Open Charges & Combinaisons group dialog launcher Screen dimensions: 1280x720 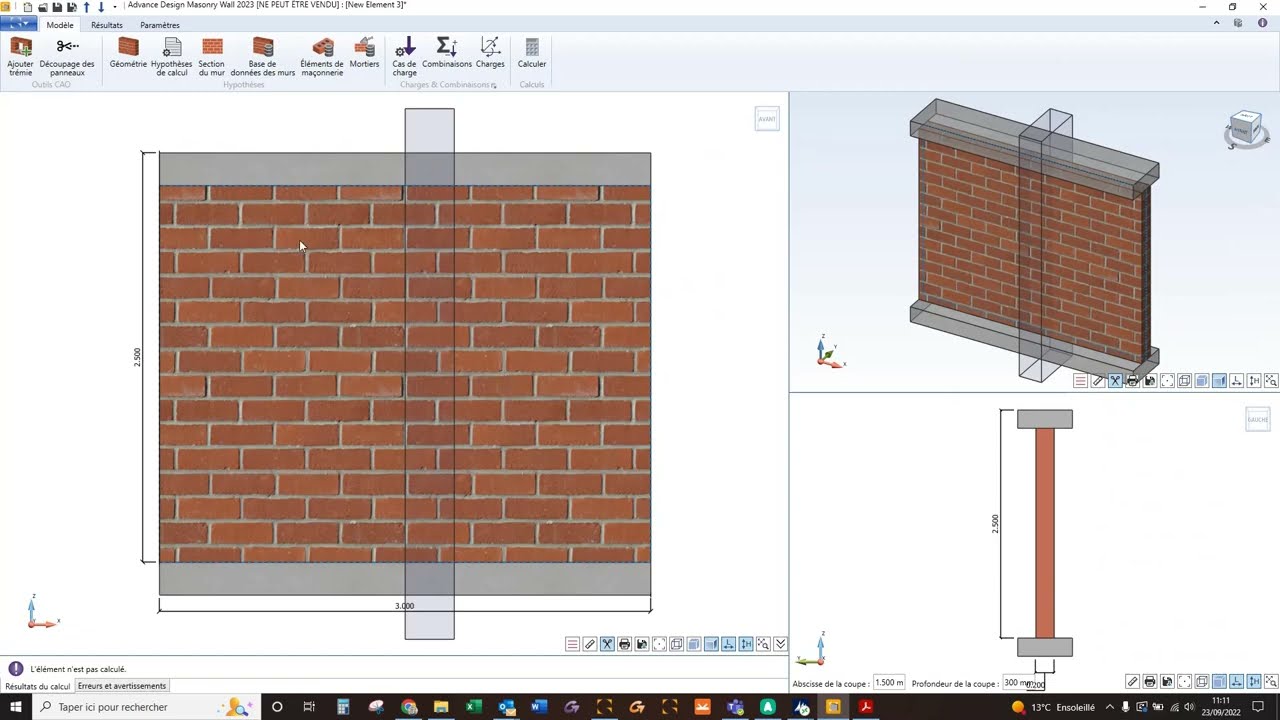494,85
